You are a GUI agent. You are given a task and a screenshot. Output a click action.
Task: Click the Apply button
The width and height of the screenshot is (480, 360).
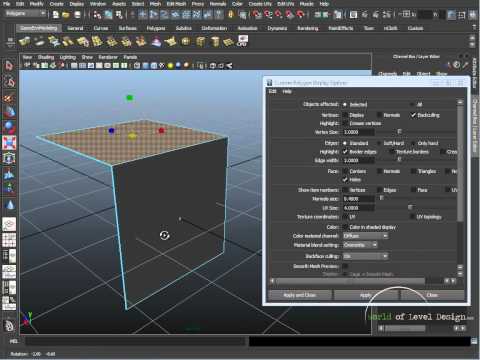366,295
